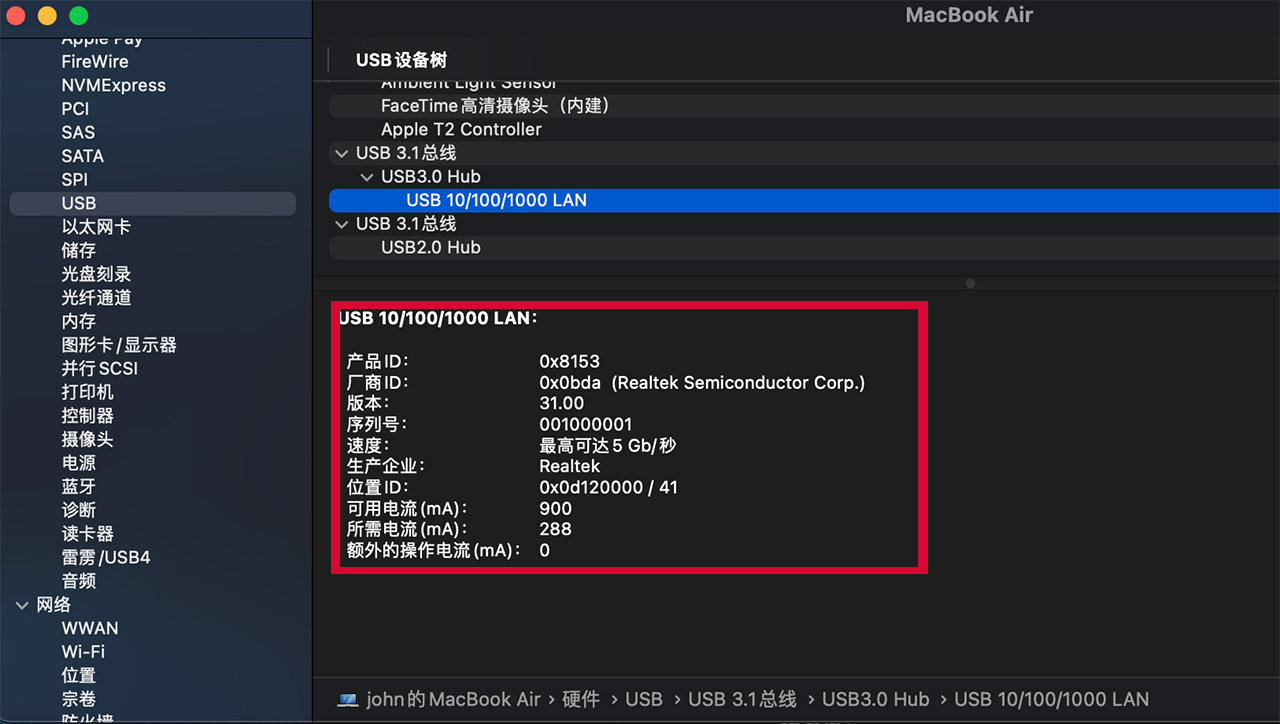The height and width of the screenshot is (724, 1280).
Task: Collapse the first USB 3.1总线 tree node
Action: 341,153
